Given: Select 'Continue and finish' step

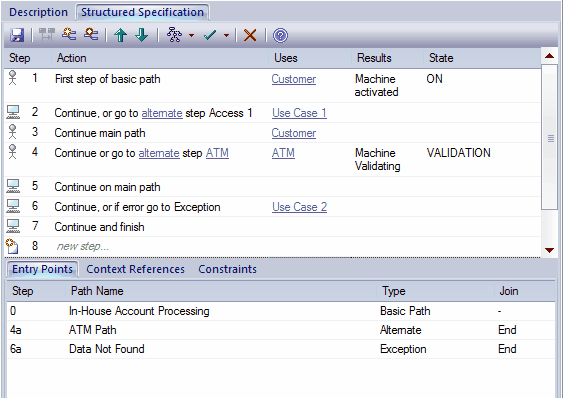Looking at the screenshot, I should click(99, 227).
